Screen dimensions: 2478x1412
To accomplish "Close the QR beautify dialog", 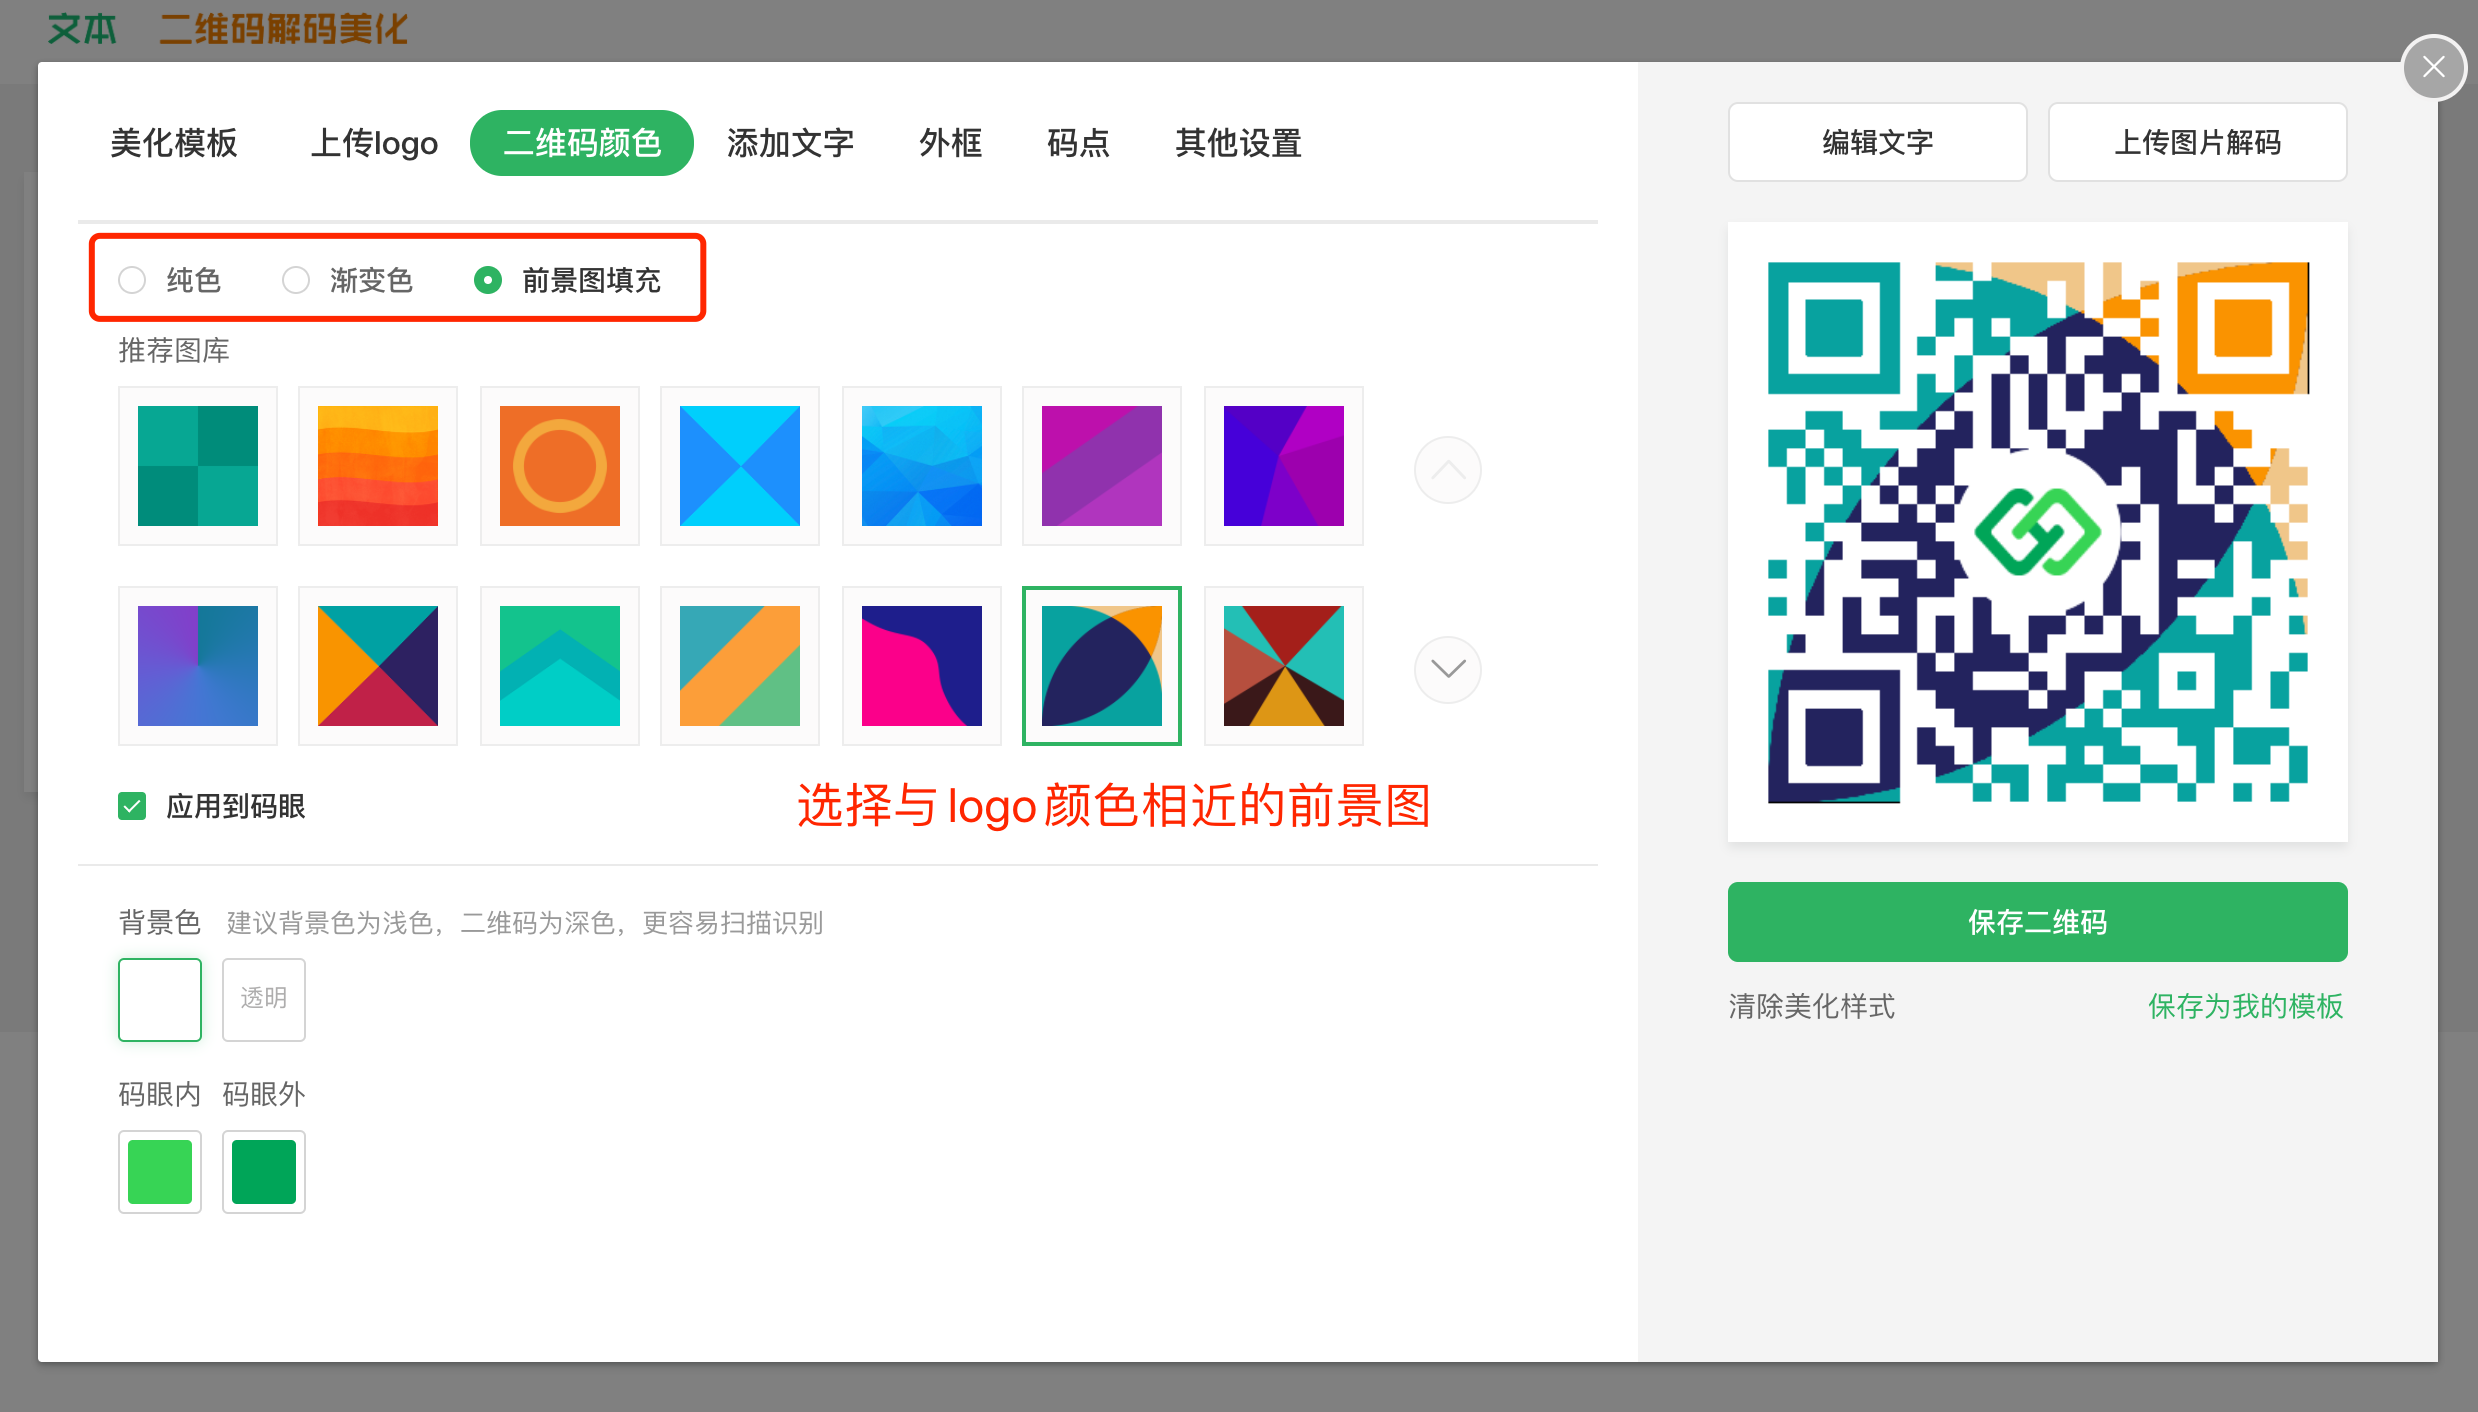I will 2433,67.
